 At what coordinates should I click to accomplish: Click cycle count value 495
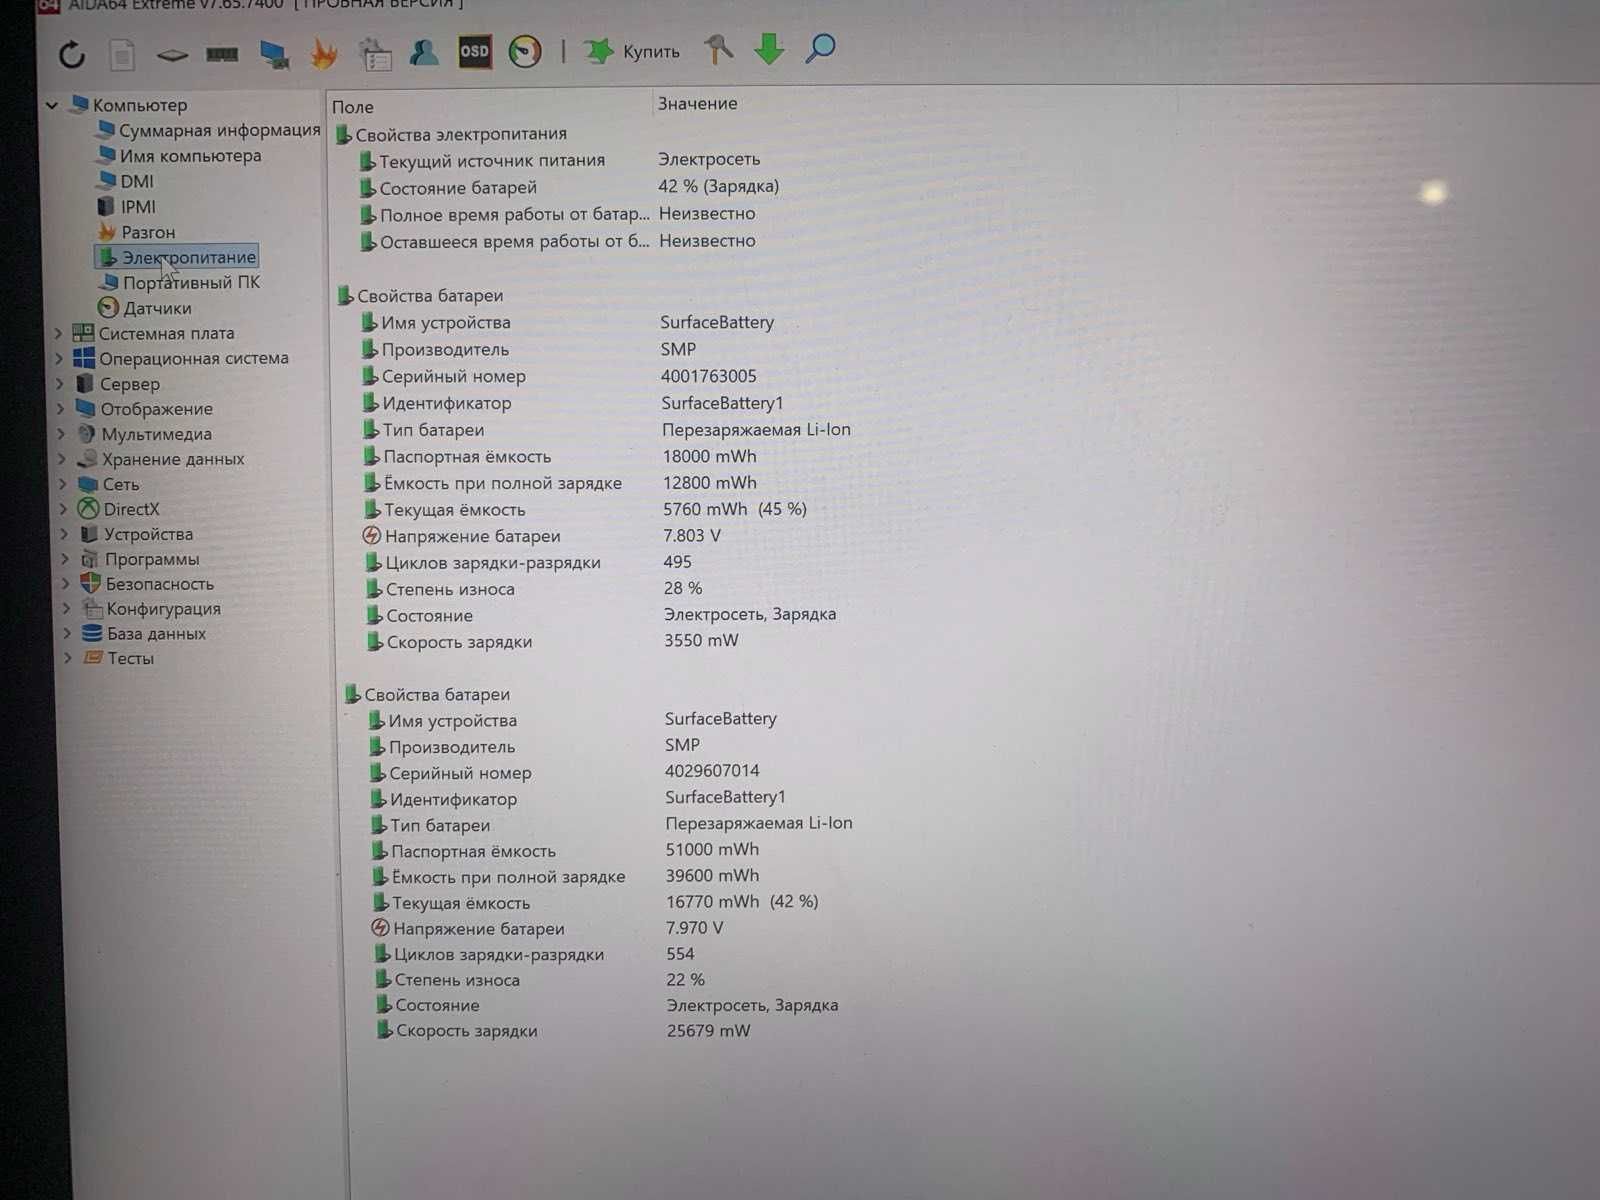click(x=677, y=562)
